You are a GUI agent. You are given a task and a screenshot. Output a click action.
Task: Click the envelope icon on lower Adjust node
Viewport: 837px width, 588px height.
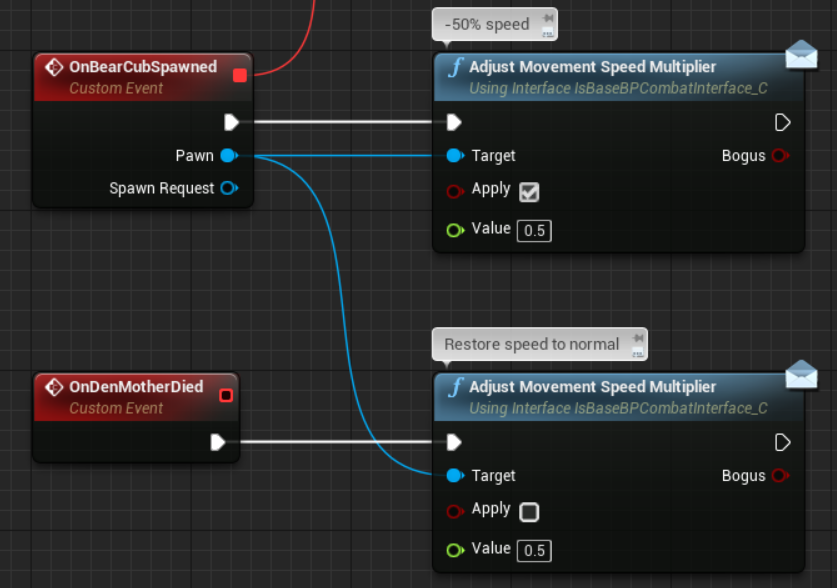(801, 375)
